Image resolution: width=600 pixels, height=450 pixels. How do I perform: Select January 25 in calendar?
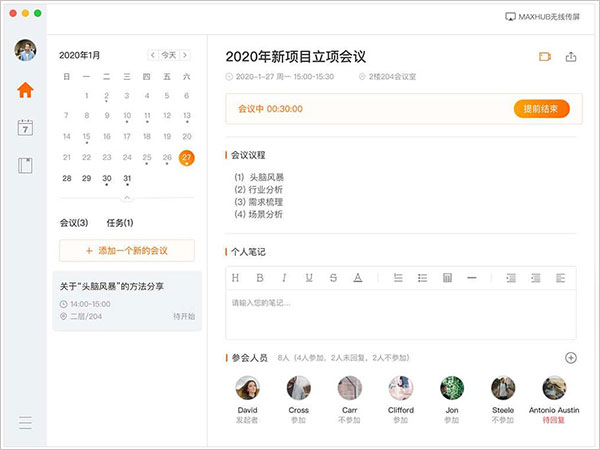click(x=147, y=157)
